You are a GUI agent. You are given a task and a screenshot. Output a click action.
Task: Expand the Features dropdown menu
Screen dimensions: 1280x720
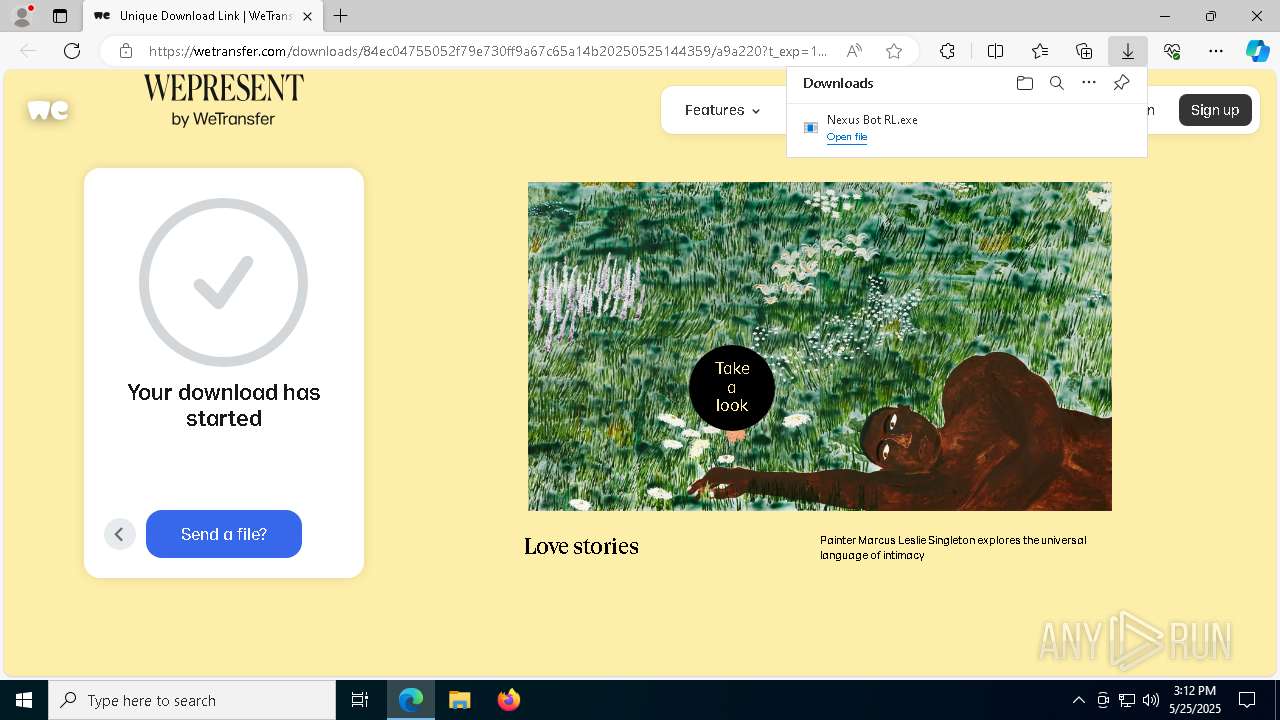[x=722, y=110]
